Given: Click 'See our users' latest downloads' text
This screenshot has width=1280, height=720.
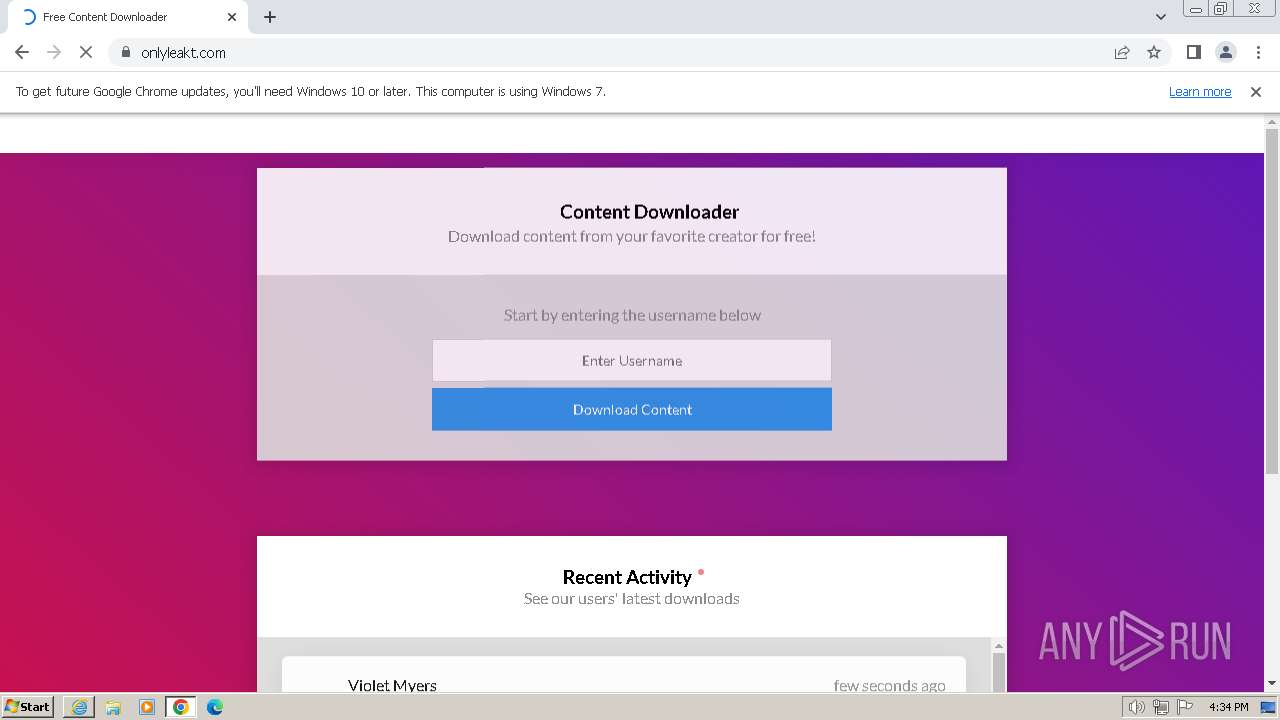Looking at the screenshot, I should pos(632,598).
